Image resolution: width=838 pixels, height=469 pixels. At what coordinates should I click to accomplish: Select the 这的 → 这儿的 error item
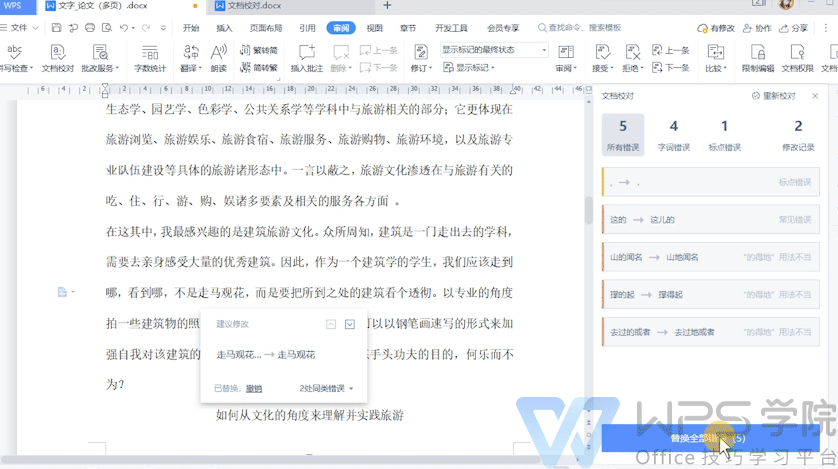coord(710,220)
